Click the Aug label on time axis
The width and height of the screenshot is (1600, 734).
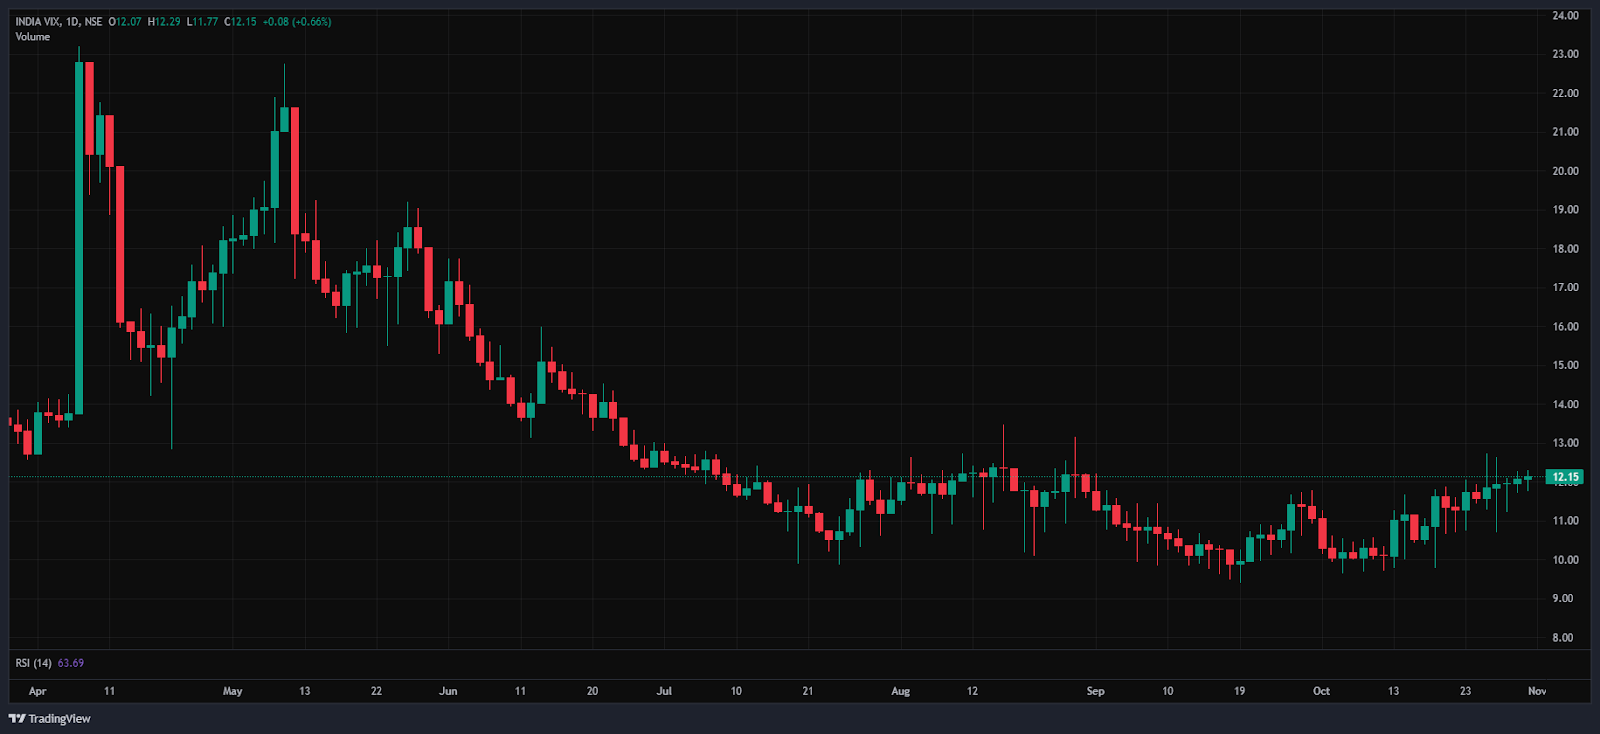point(900,691)
